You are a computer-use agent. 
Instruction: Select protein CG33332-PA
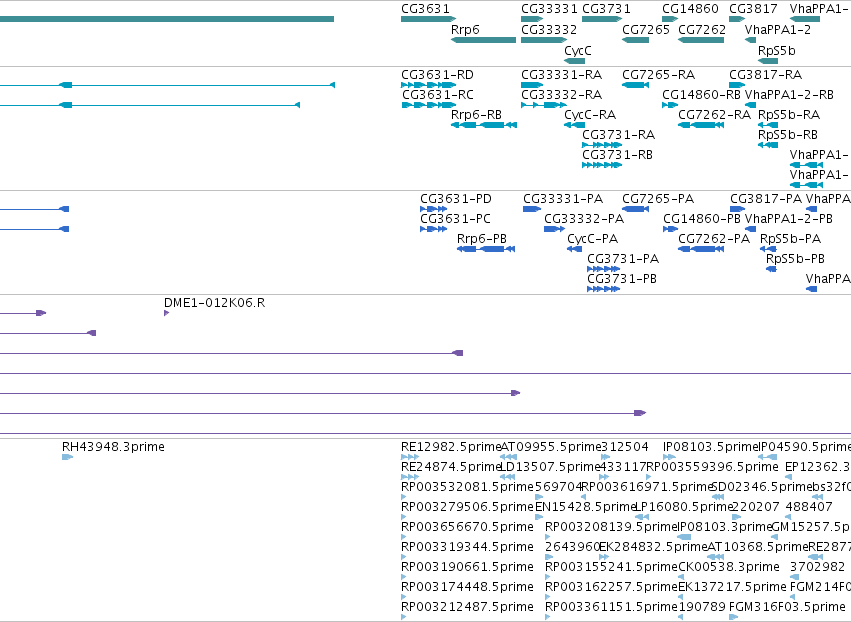click(585, 219)
